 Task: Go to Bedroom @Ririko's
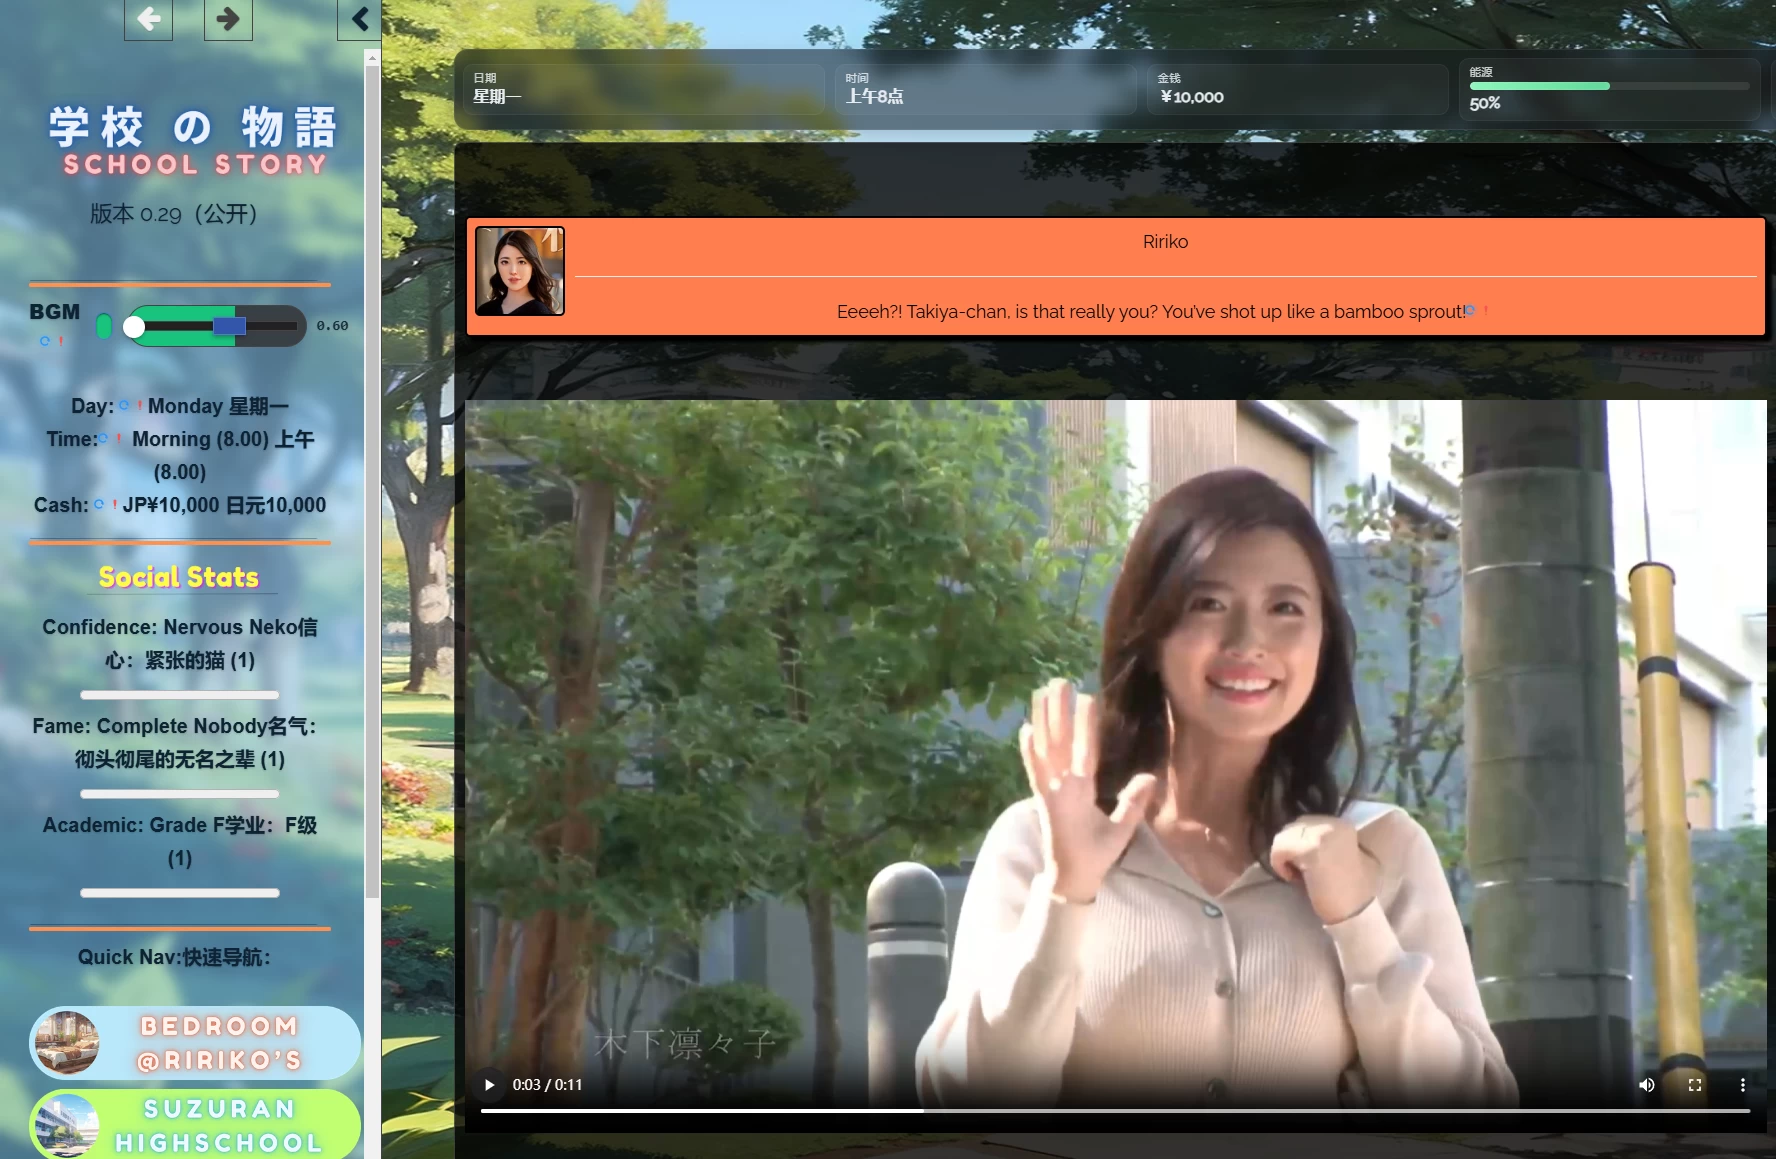(219, 1043)
